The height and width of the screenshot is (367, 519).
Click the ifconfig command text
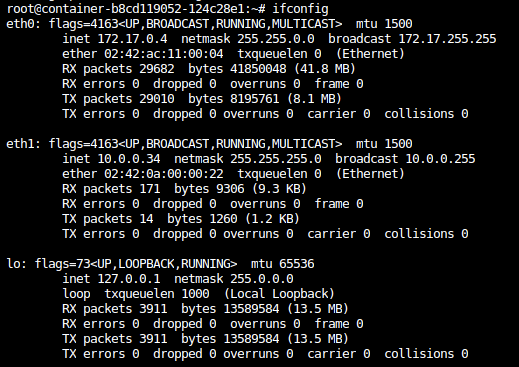click(300, 9)
